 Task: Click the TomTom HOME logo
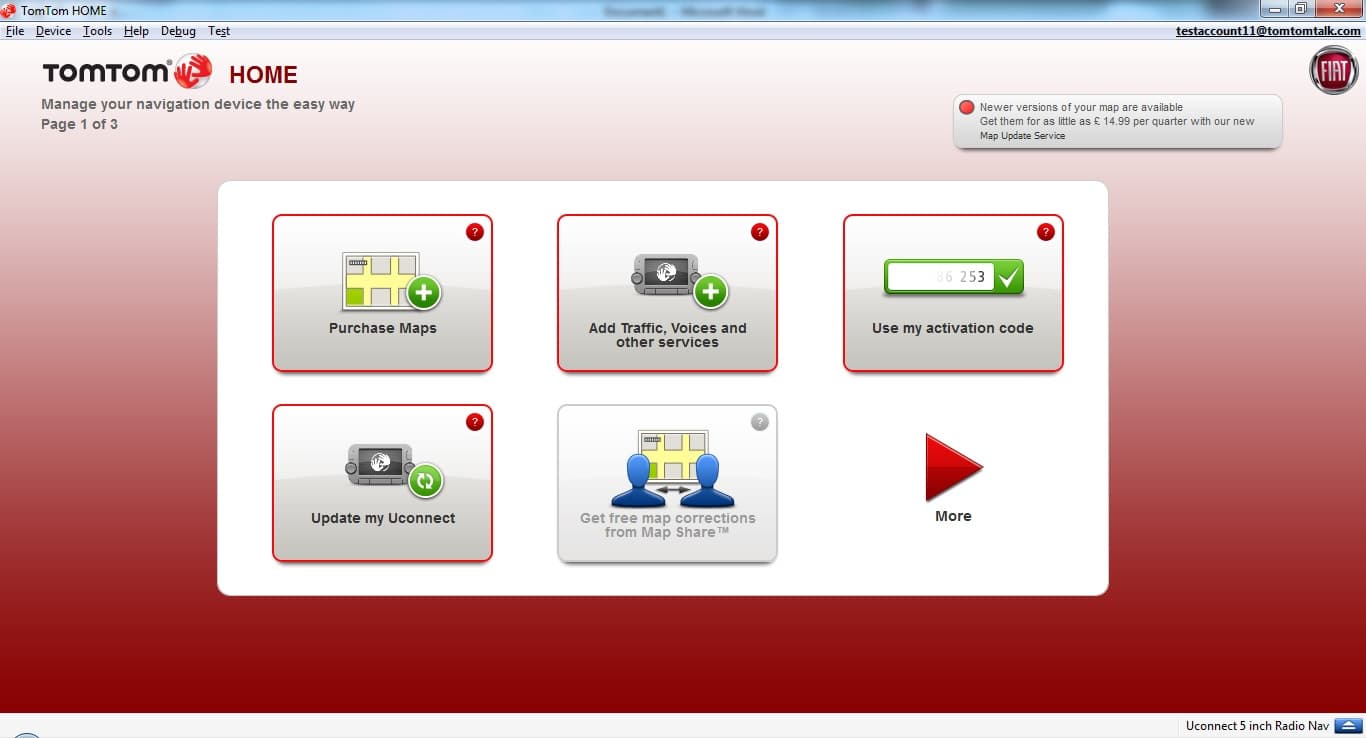tap(170, 74)
